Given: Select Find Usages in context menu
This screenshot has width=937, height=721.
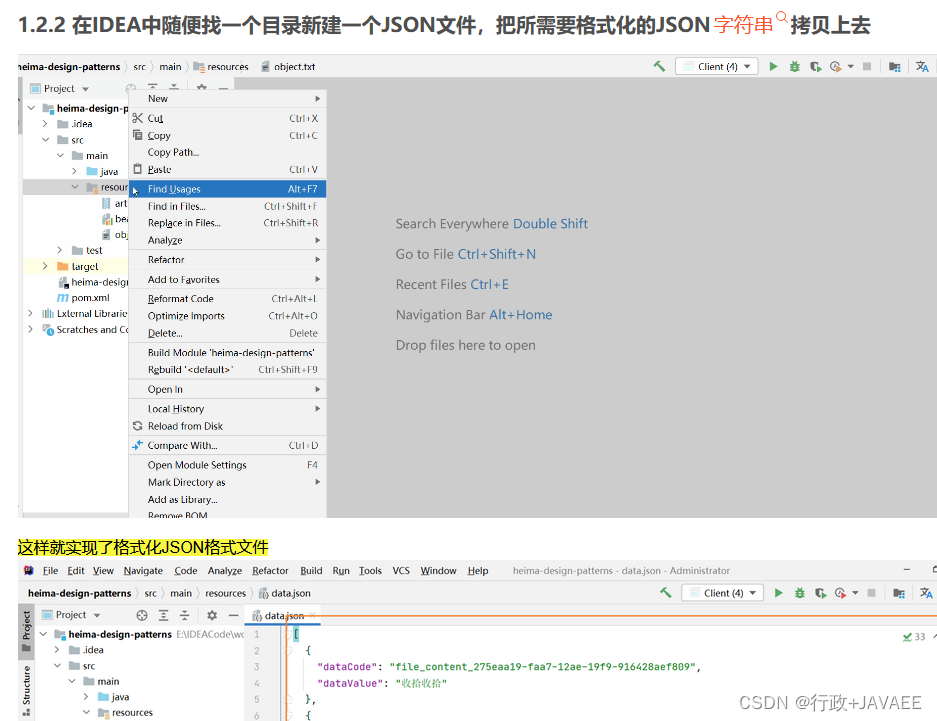Looking at the screenshot, I should tap(228, 189).
